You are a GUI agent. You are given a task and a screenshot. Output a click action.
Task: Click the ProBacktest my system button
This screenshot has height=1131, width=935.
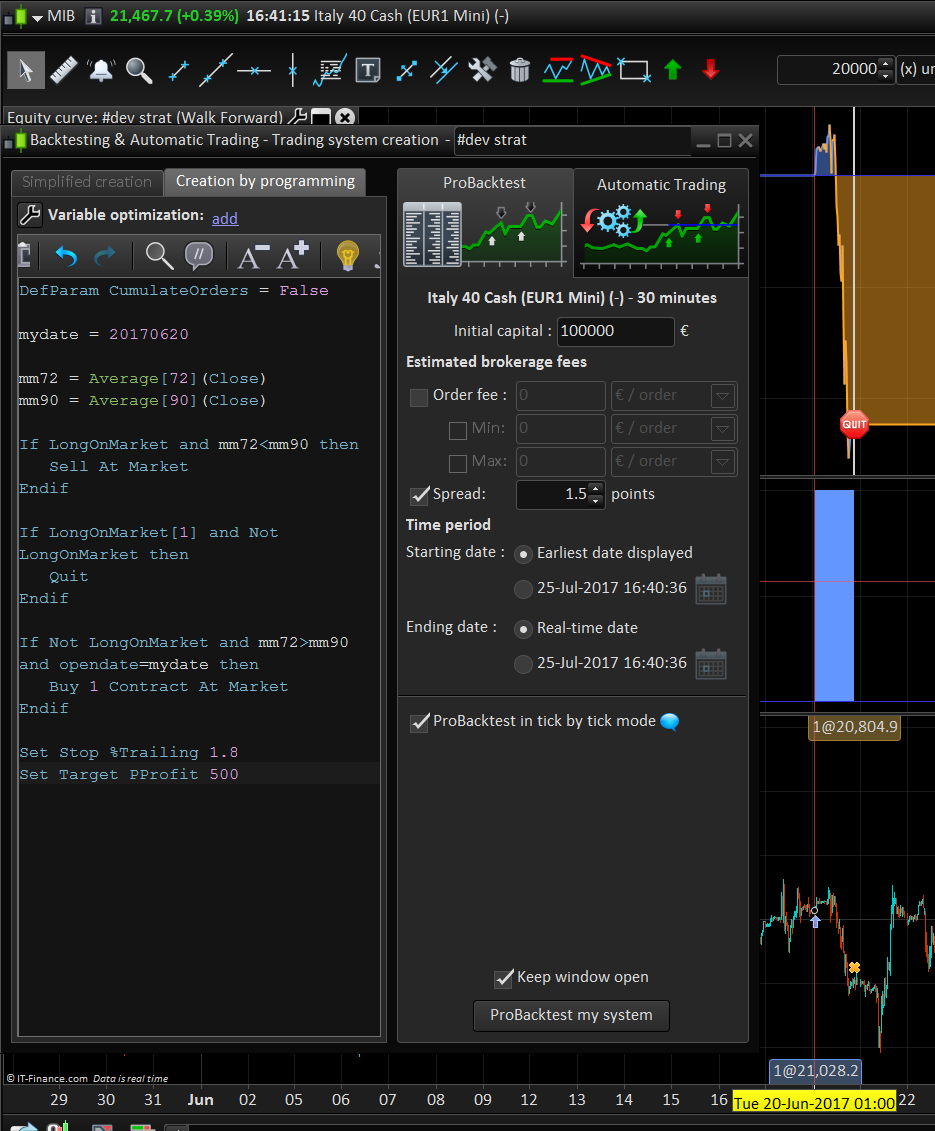click(571, 1015)
